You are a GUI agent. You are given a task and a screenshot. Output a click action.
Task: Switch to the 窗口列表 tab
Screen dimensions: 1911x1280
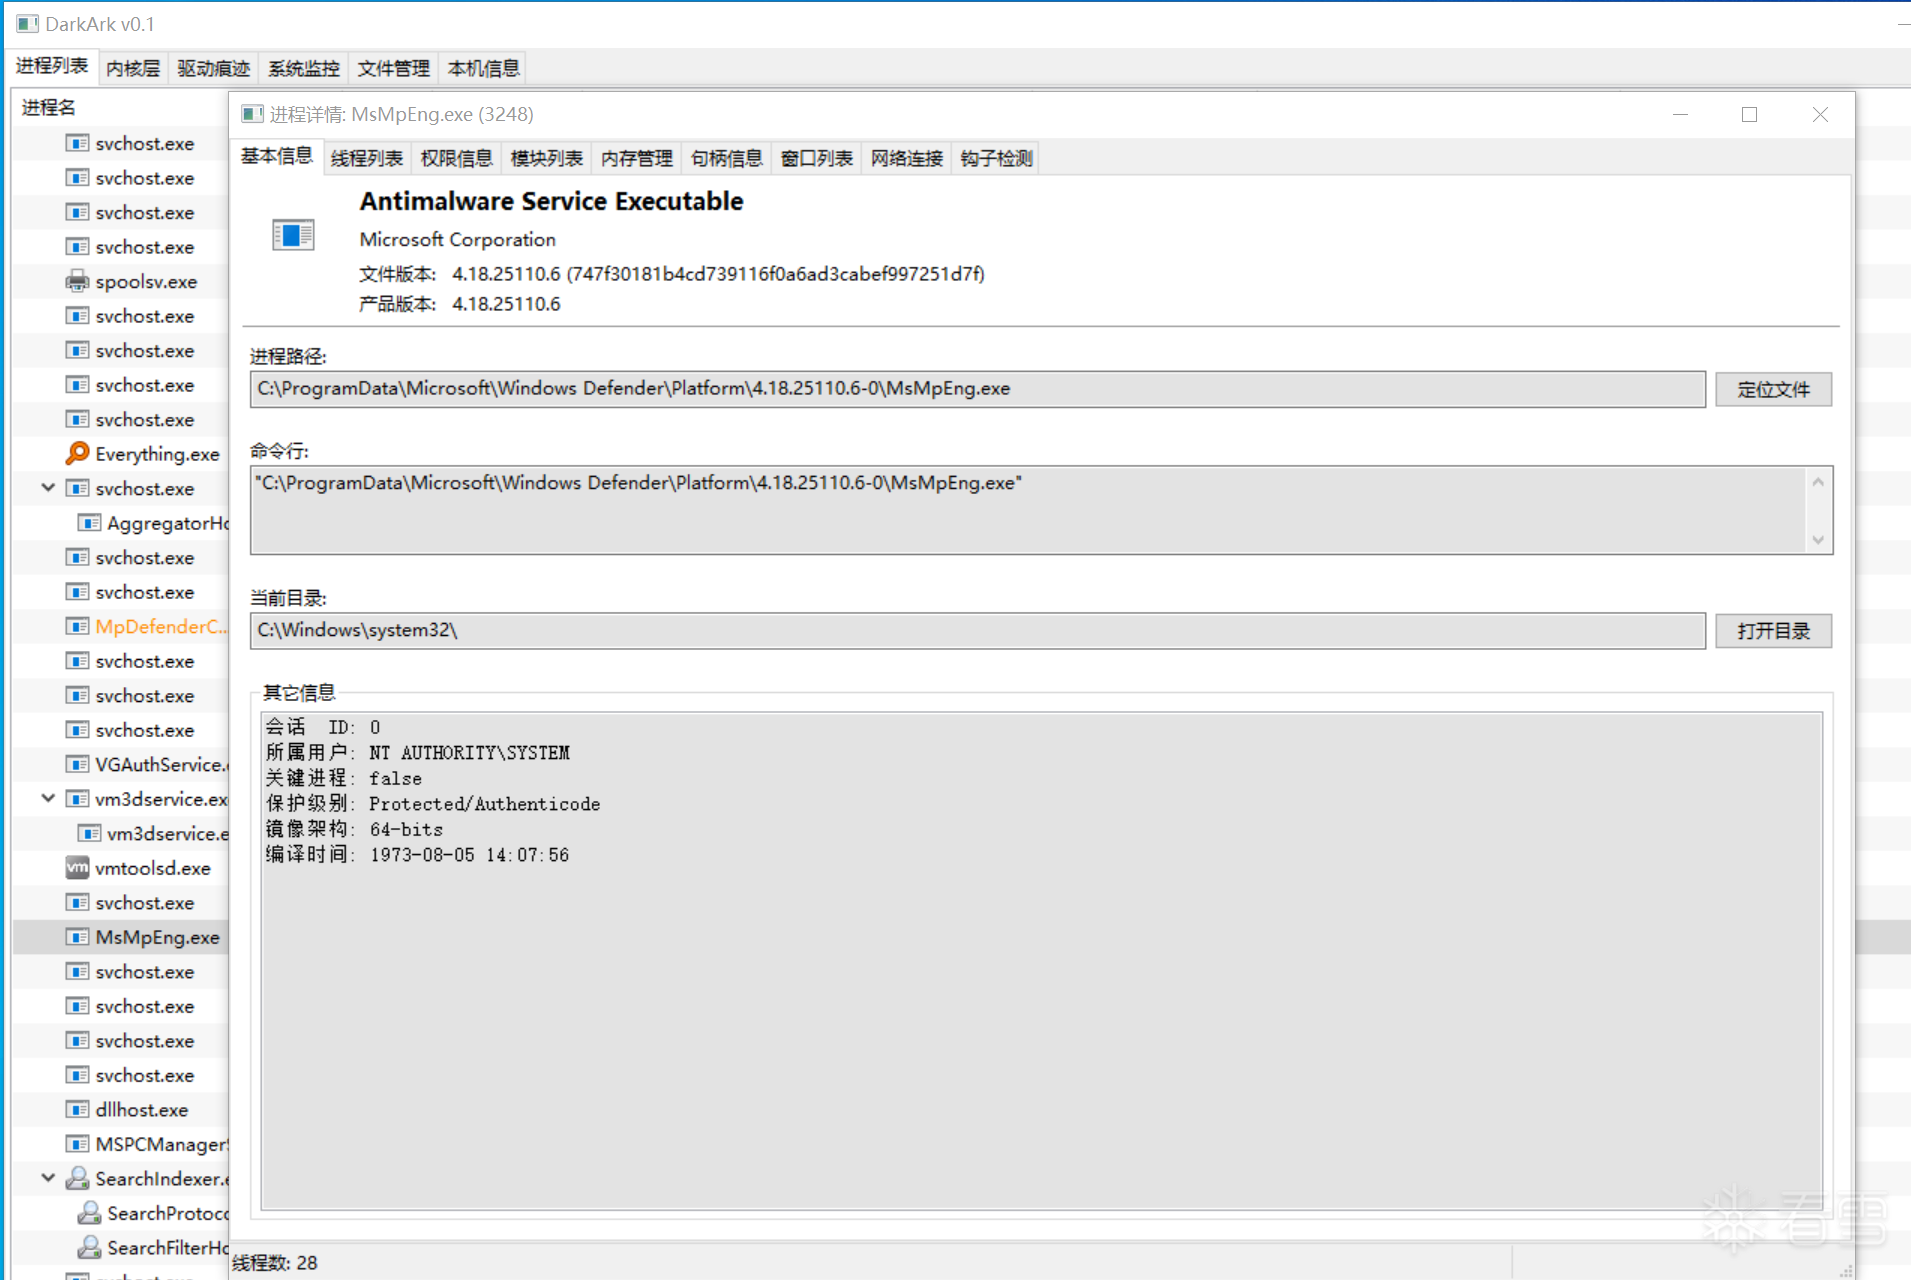click(817, 158)
